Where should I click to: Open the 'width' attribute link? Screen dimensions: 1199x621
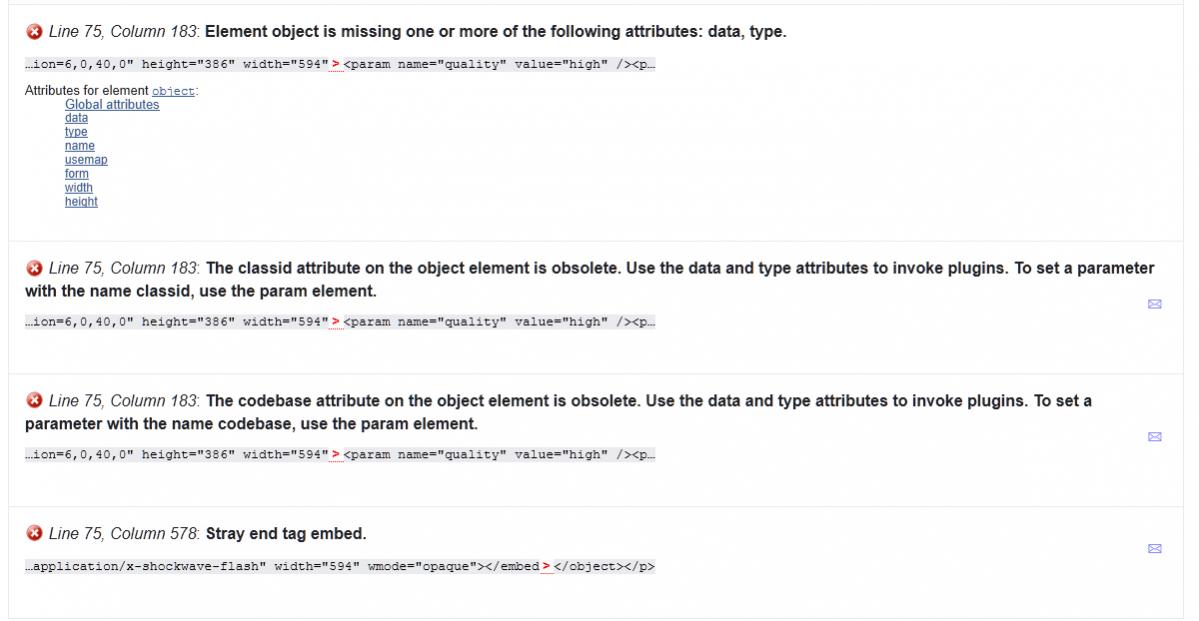(x=79, y=188)
